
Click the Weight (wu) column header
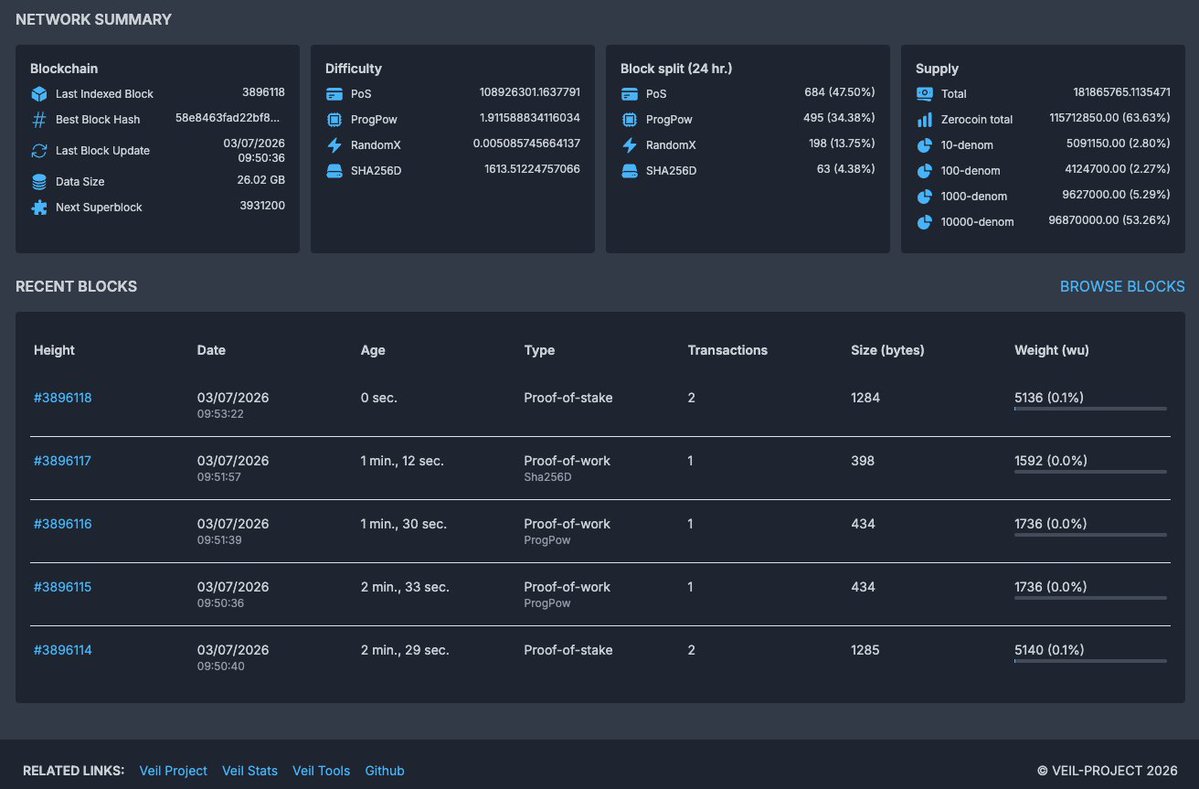pos(1051,350)
